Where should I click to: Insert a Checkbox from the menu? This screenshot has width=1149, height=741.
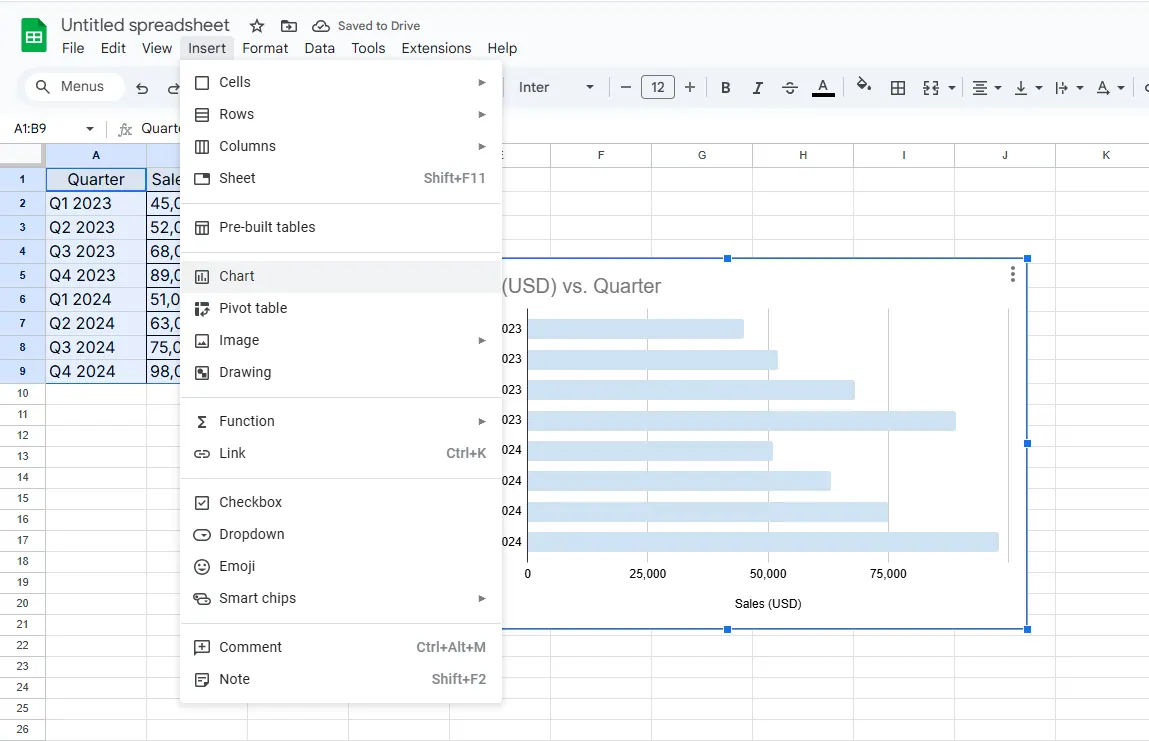point(250,502)
